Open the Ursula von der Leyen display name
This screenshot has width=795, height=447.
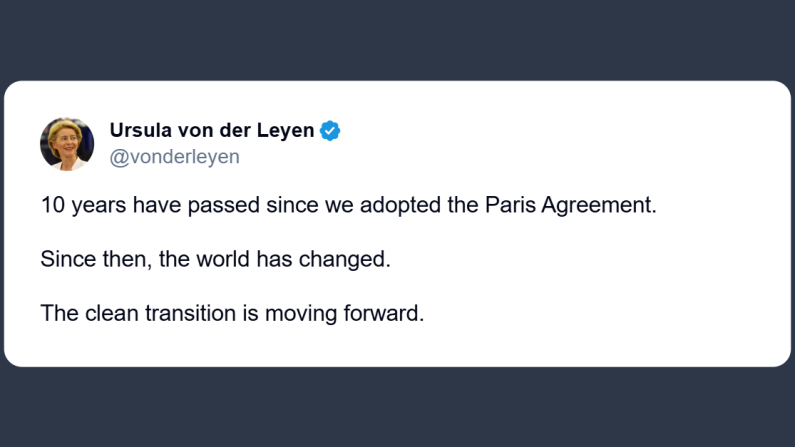pos(211,131)
